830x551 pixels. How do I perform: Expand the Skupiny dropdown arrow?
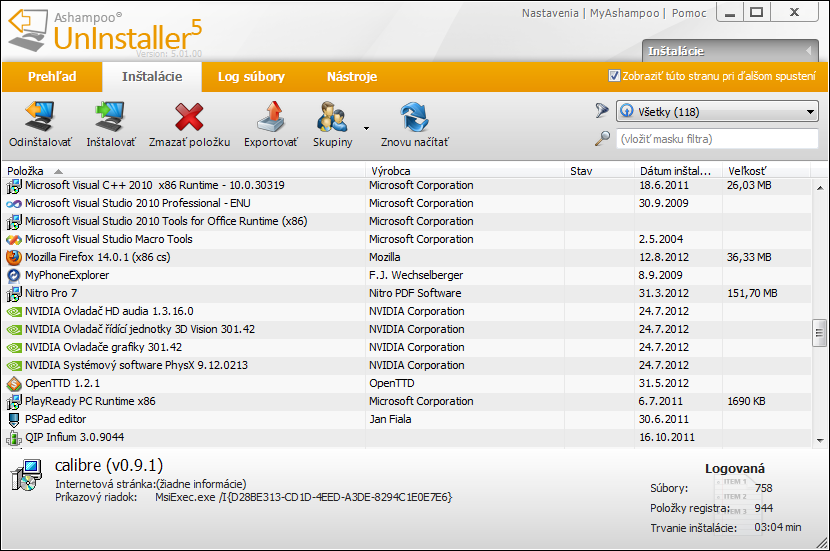pos(366,128)
